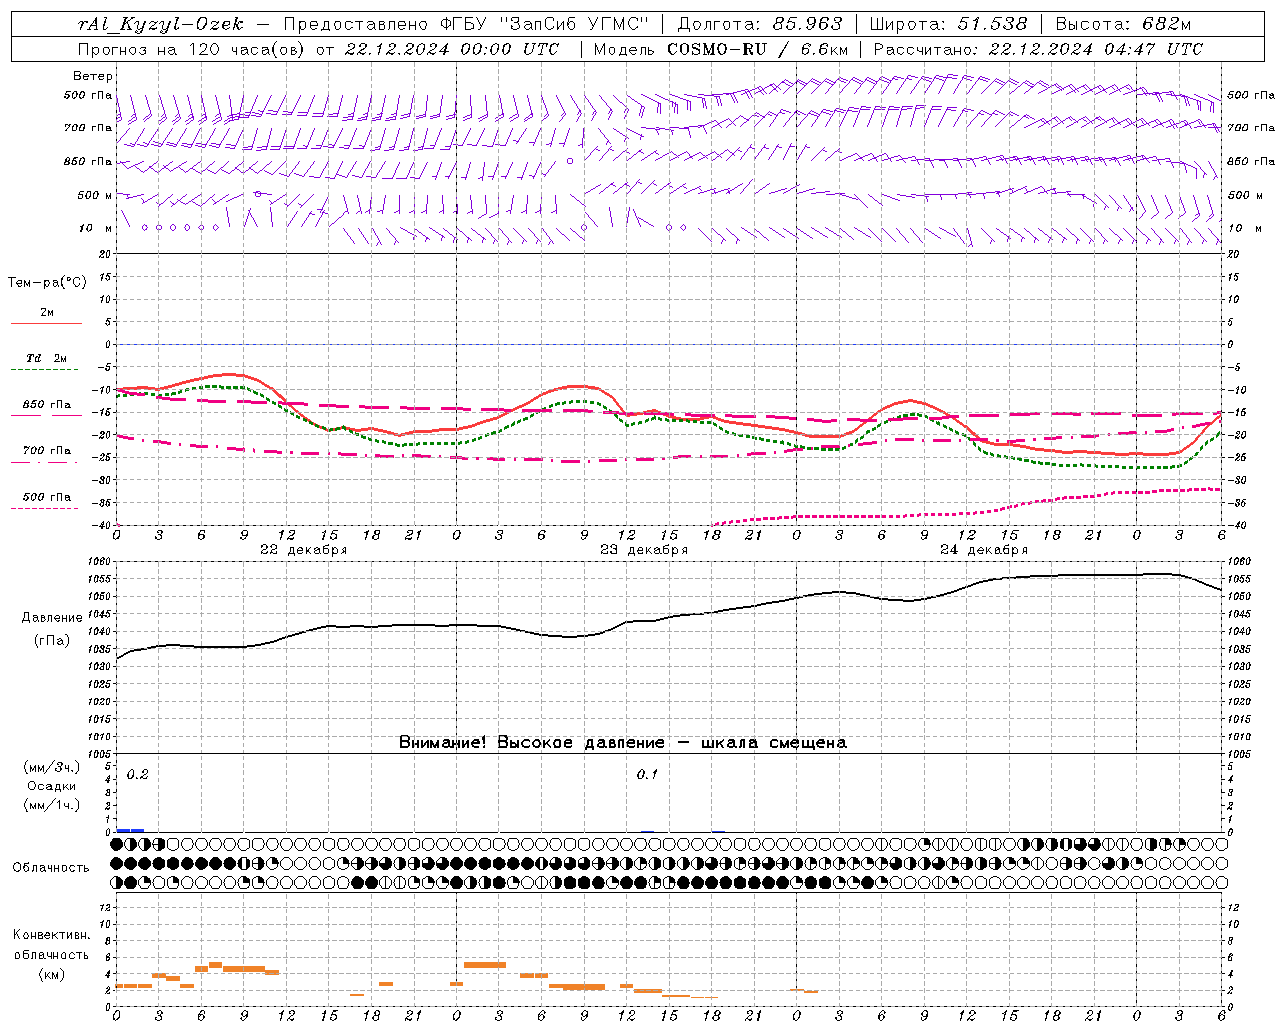The height and width of the screenshot is (1024, 1280).
Task: Select the Прогноз на 120 часа(ов) header text
Action: point(192,49)
